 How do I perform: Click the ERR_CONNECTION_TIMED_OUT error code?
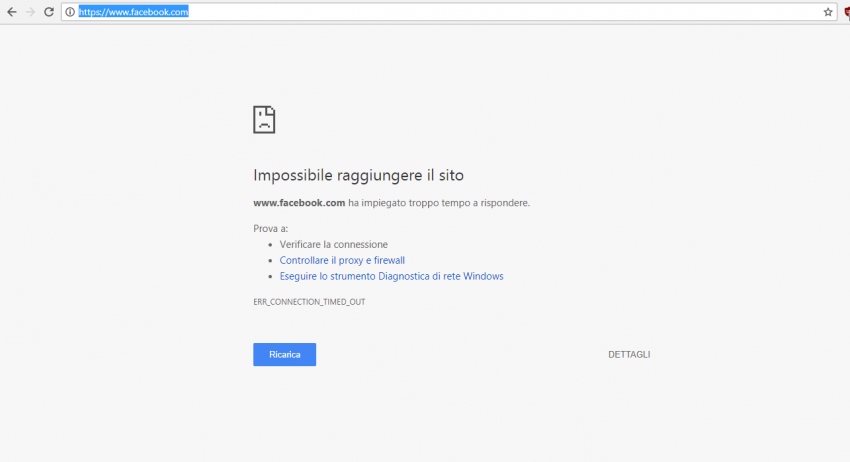pyautogui.click(x=309, y=302)
